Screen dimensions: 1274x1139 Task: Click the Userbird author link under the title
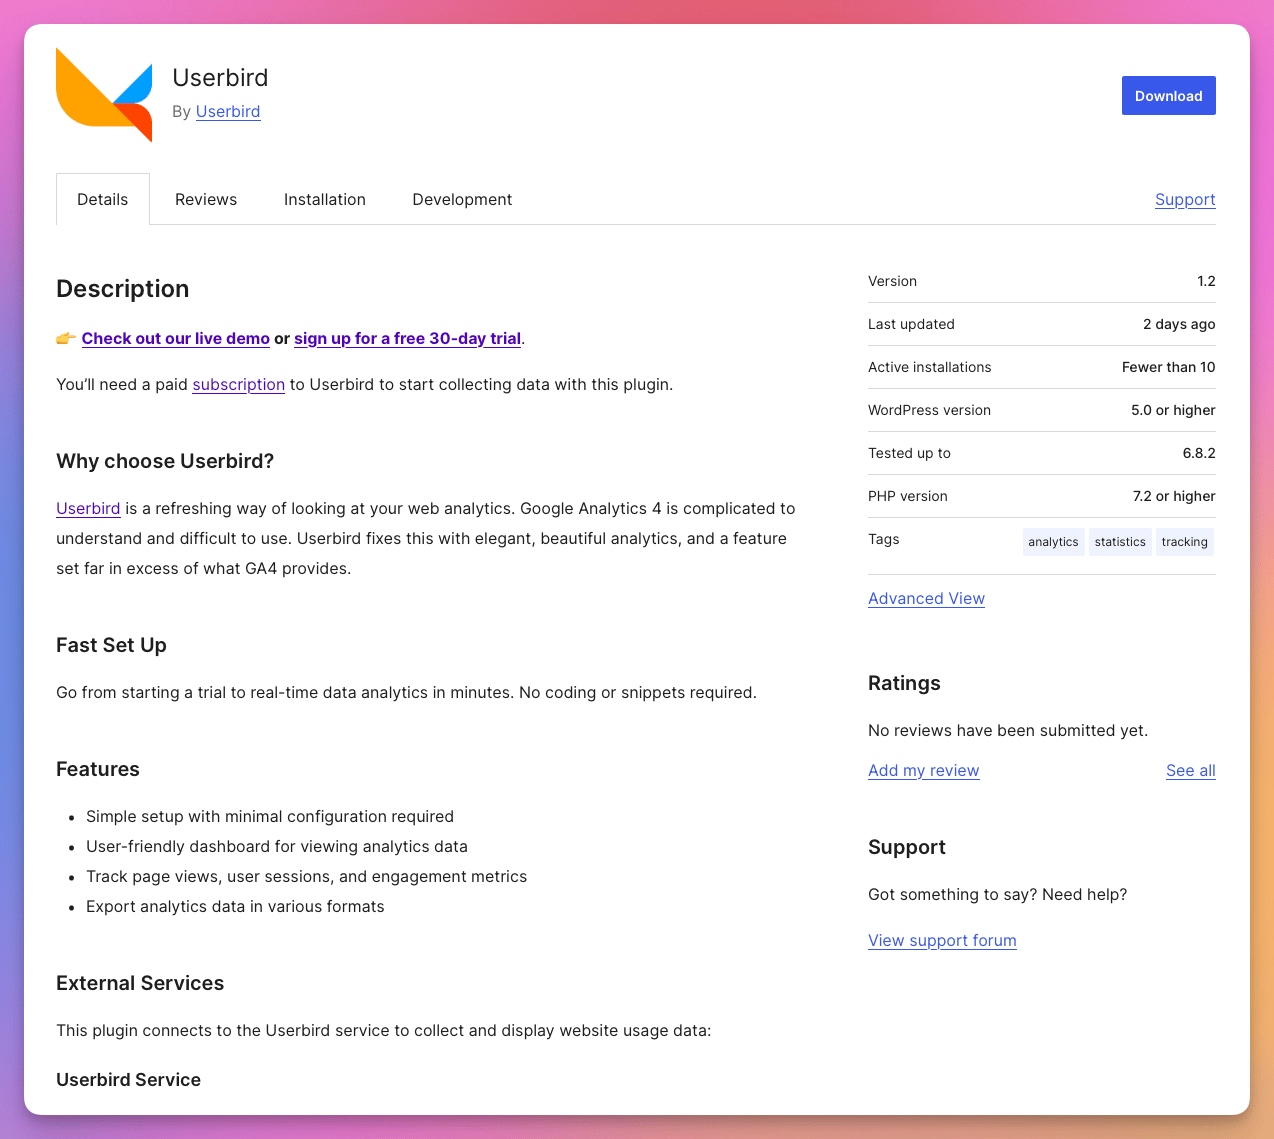227,111
